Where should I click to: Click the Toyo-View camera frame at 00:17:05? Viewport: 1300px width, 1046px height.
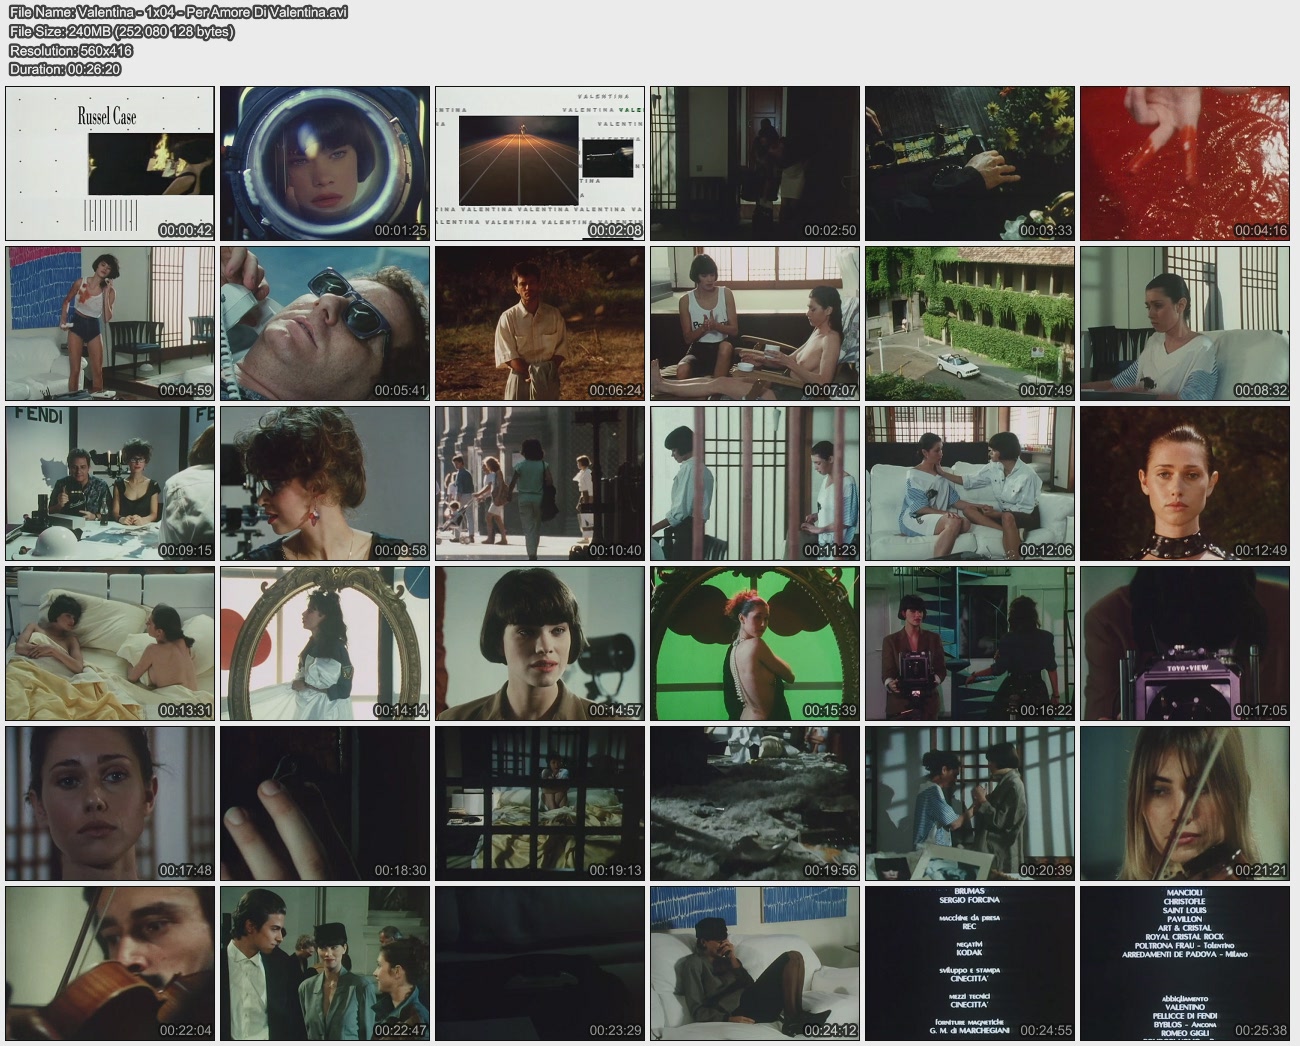click(x=1184, y=643)
